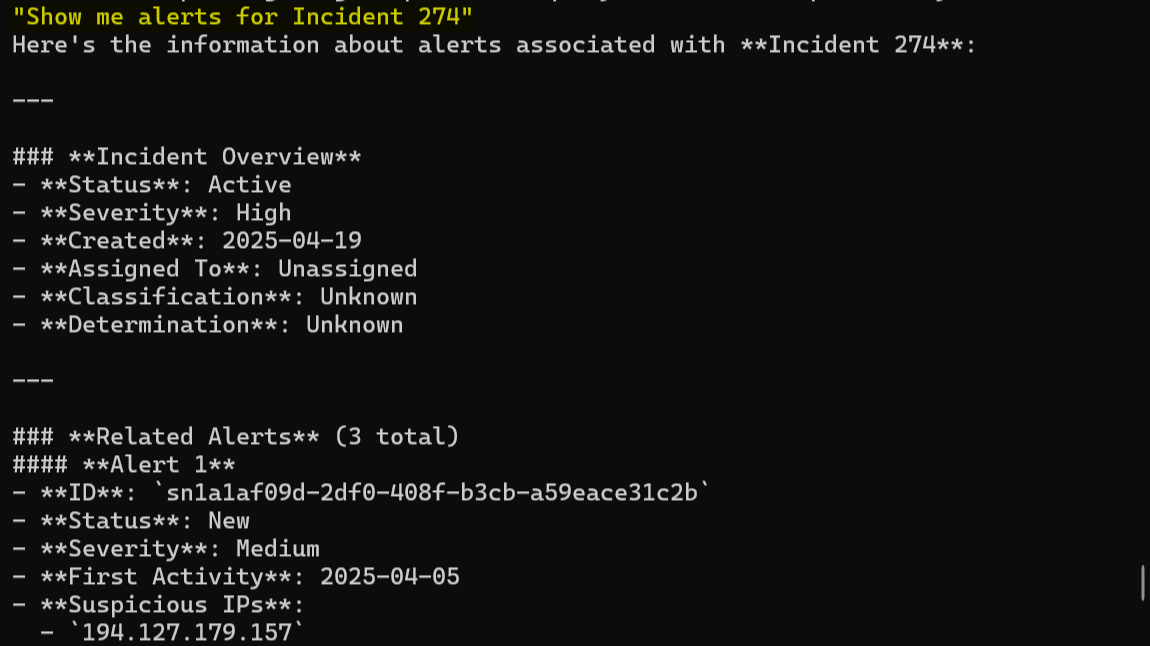The image size is (1150, 646).
Task: Click the Unassigned value for Assigned To
Action: [347, 269]
